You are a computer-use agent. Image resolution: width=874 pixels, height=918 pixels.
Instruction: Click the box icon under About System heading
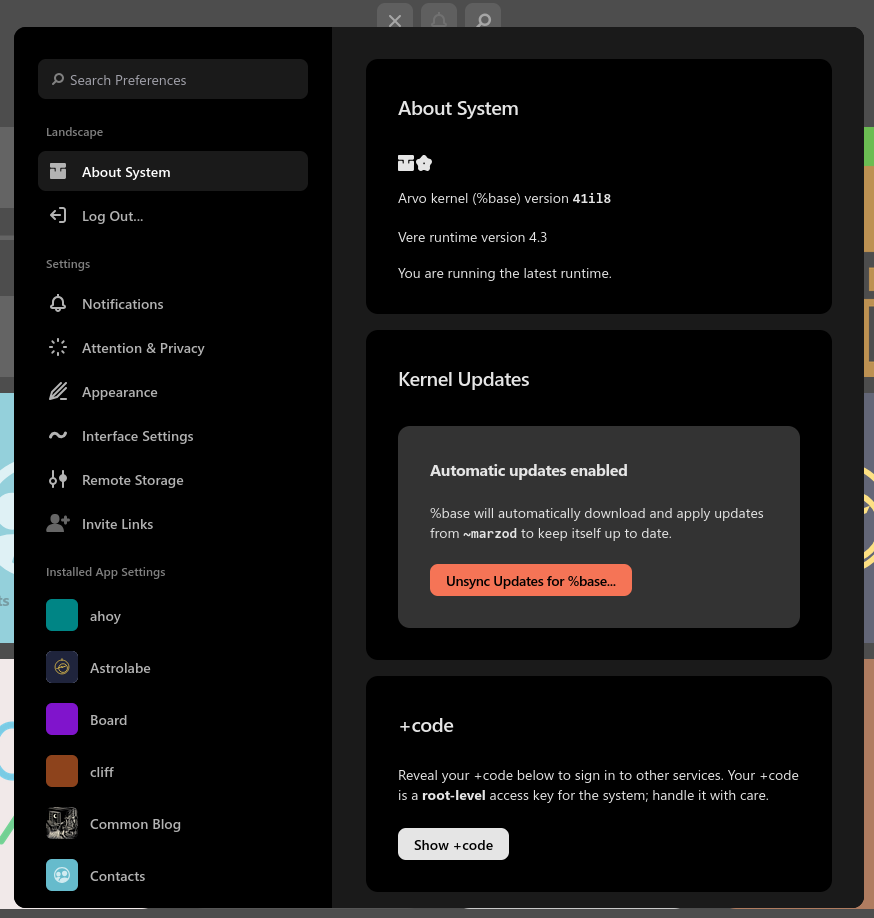coord(406,163)
